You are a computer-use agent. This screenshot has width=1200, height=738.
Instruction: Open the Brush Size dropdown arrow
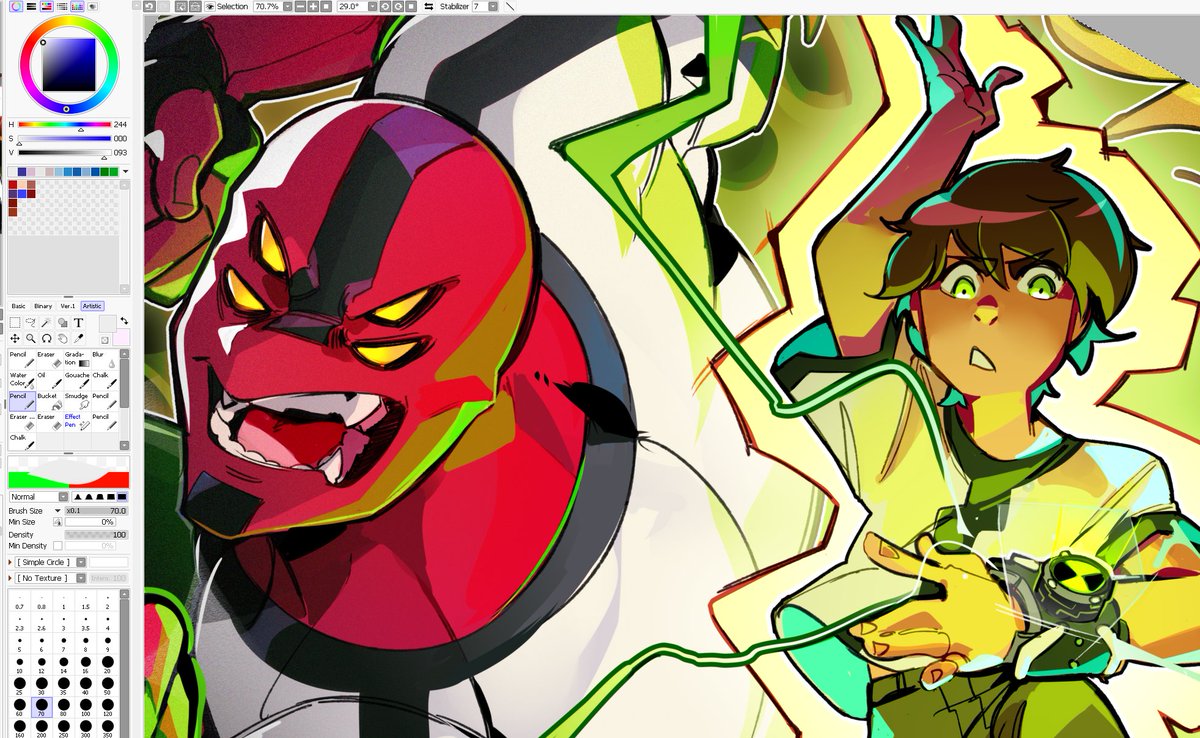point(58,511)
